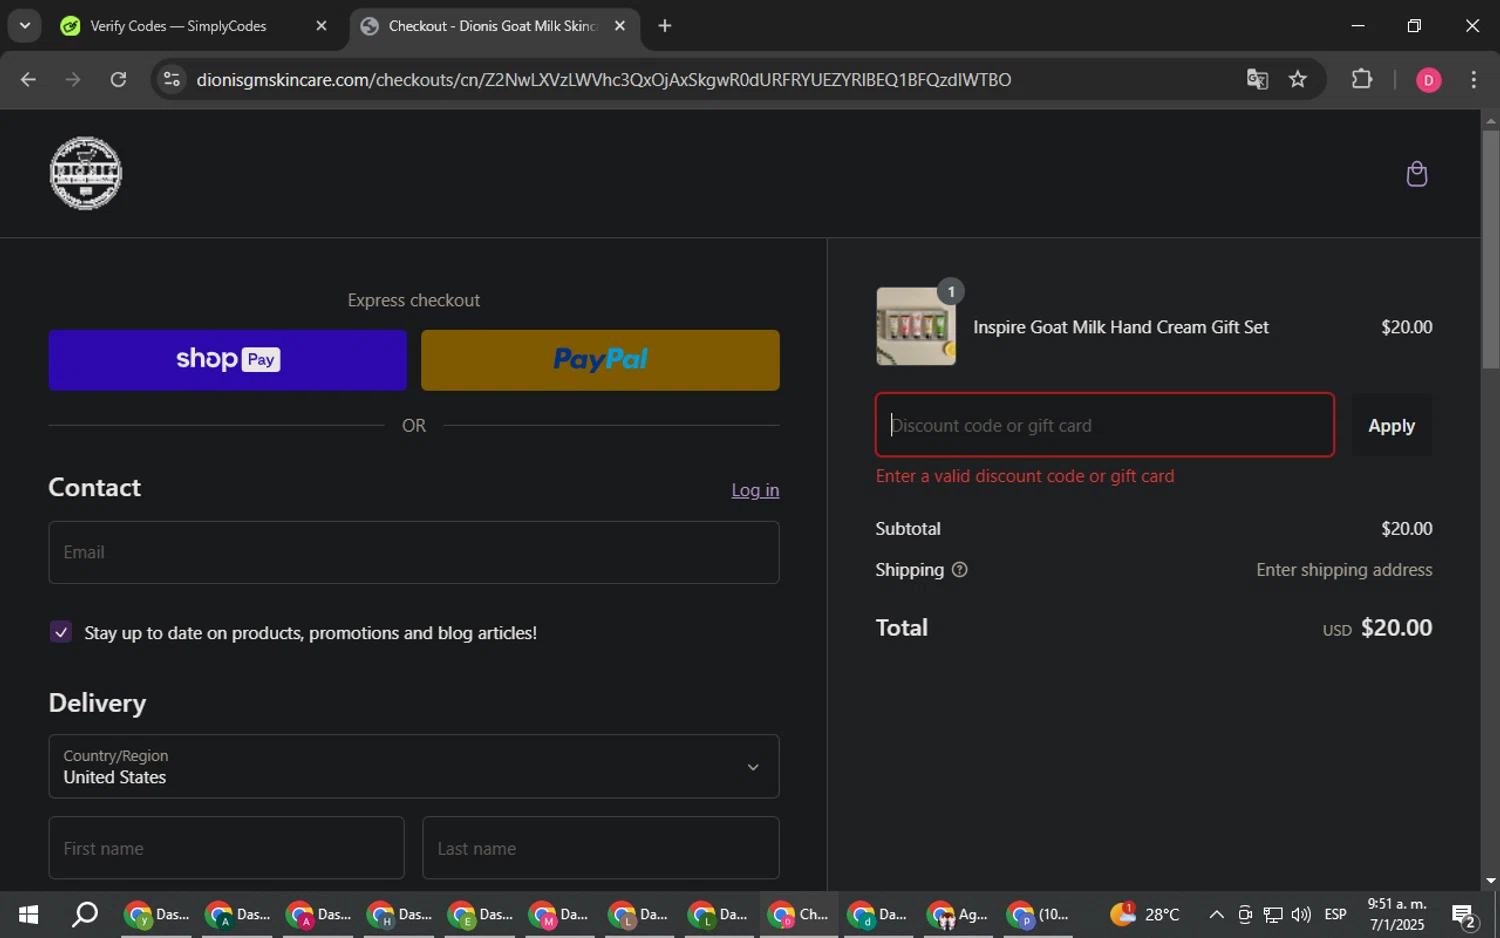
Task: Click the First name field
Action: click(227, 848)
